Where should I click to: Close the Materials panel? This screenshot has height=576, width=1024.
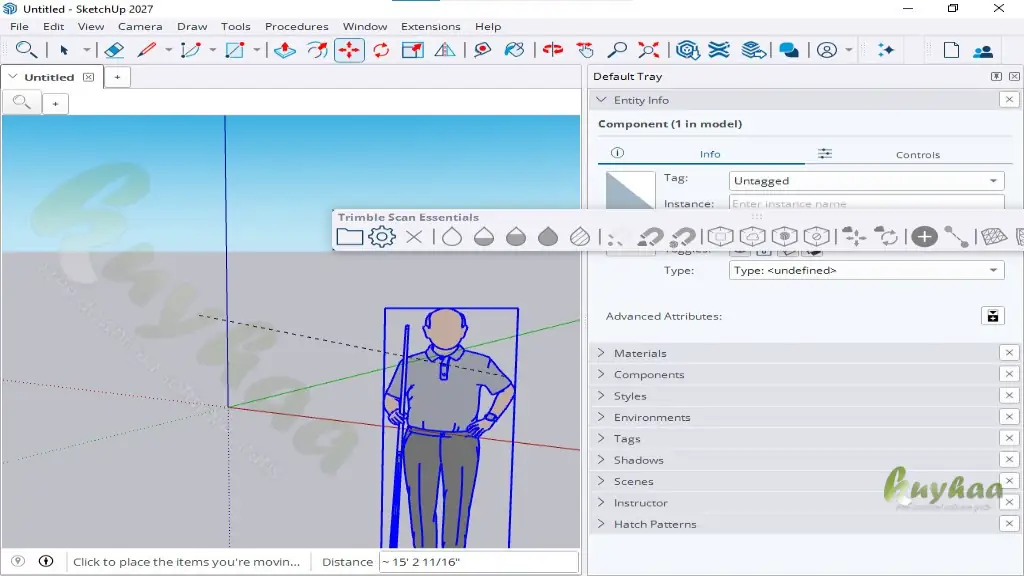point(1009,353)
